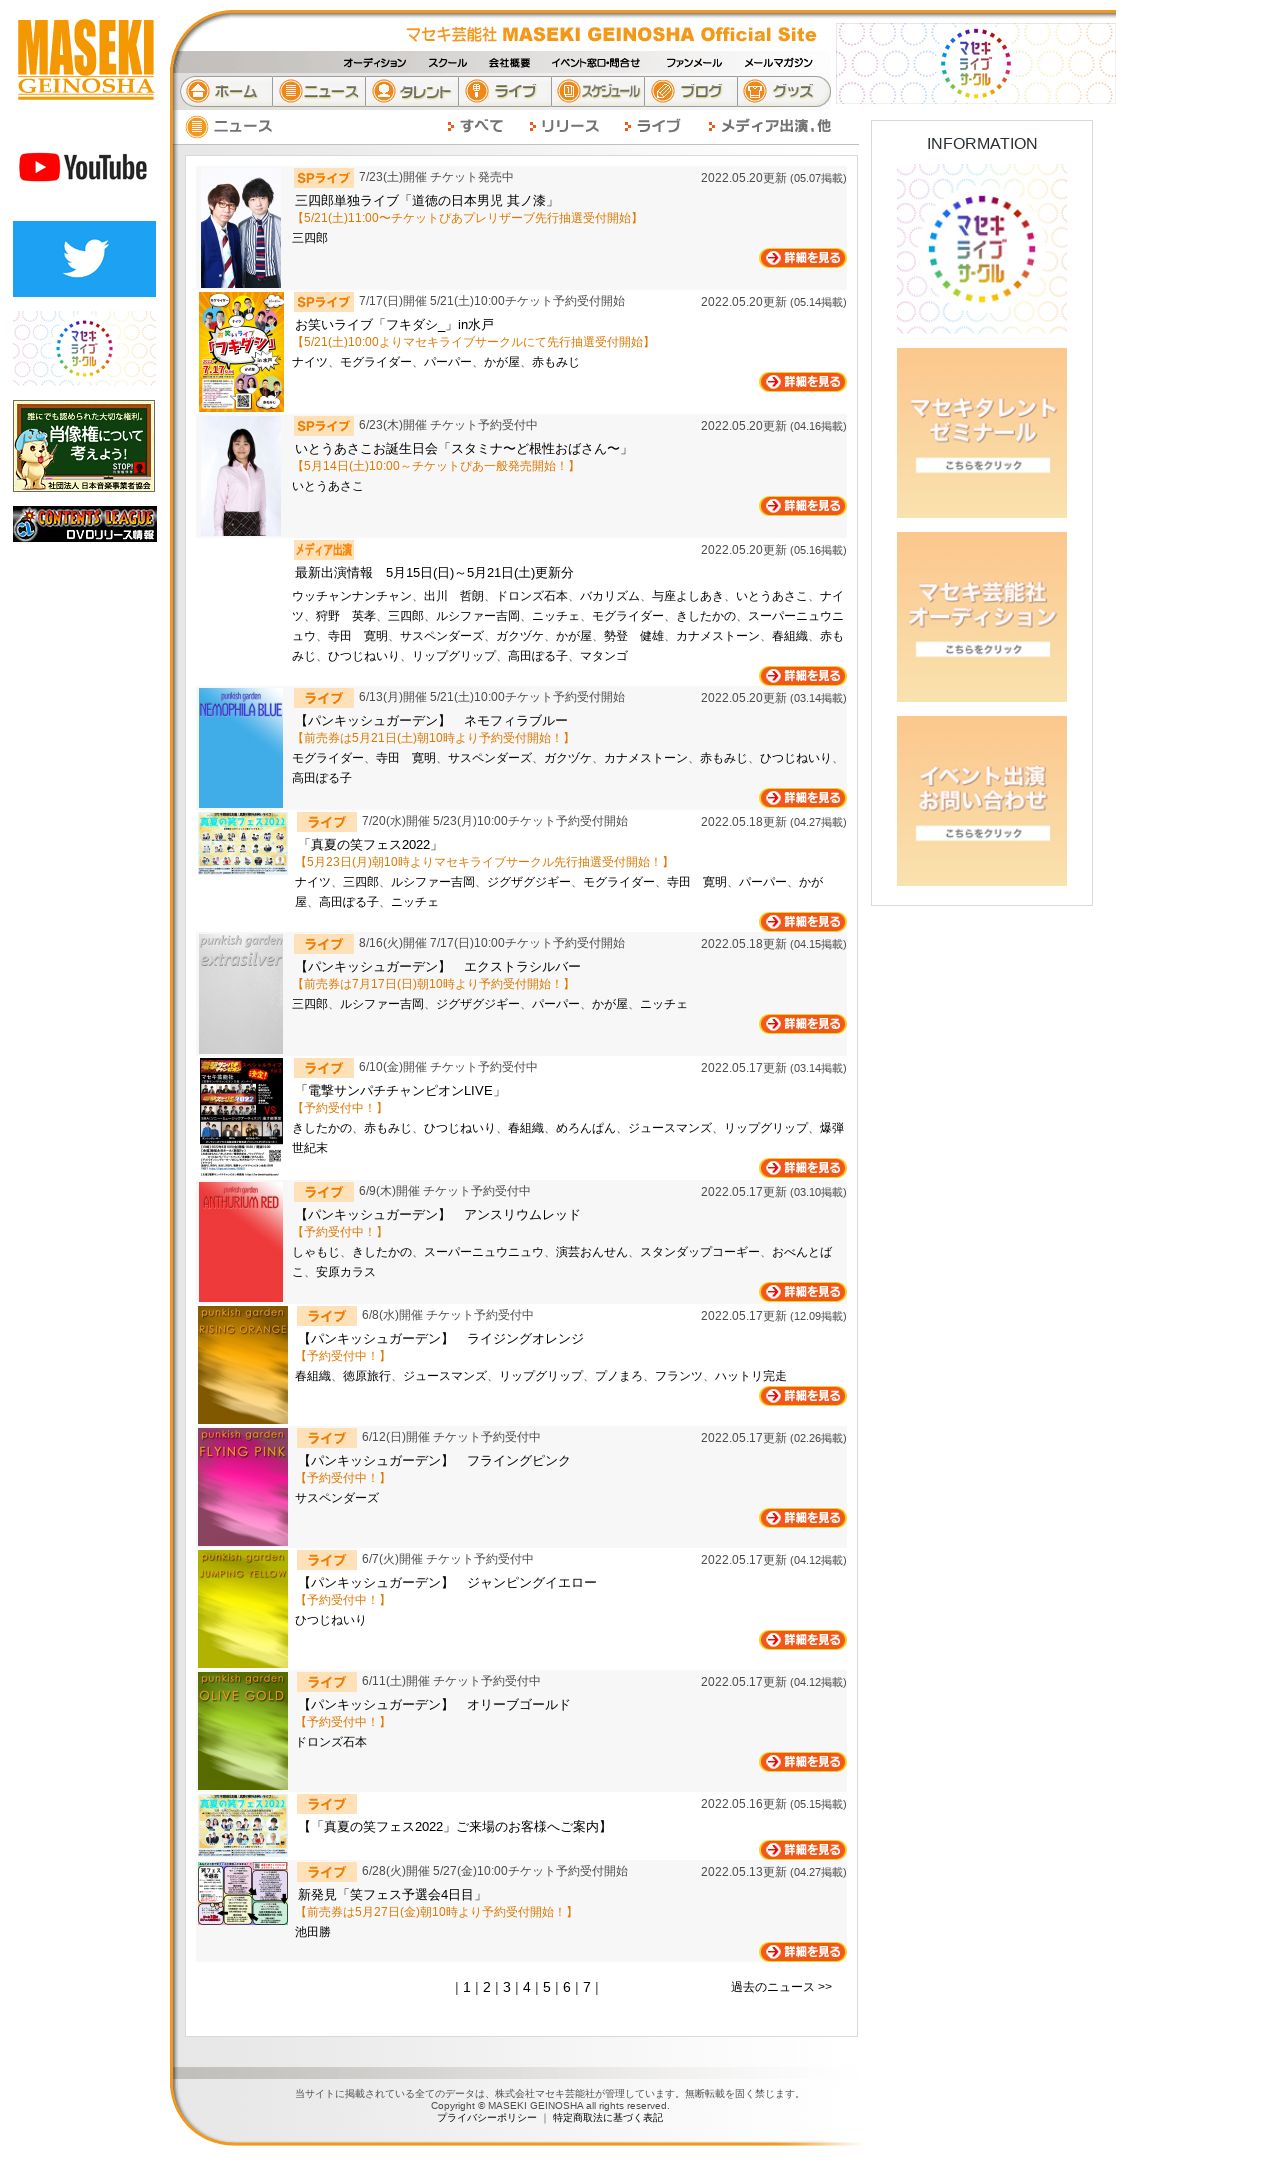The image size is (1284, 2166).
Task: View details for 三四郎単独ライブ entry
Action: 803,258
